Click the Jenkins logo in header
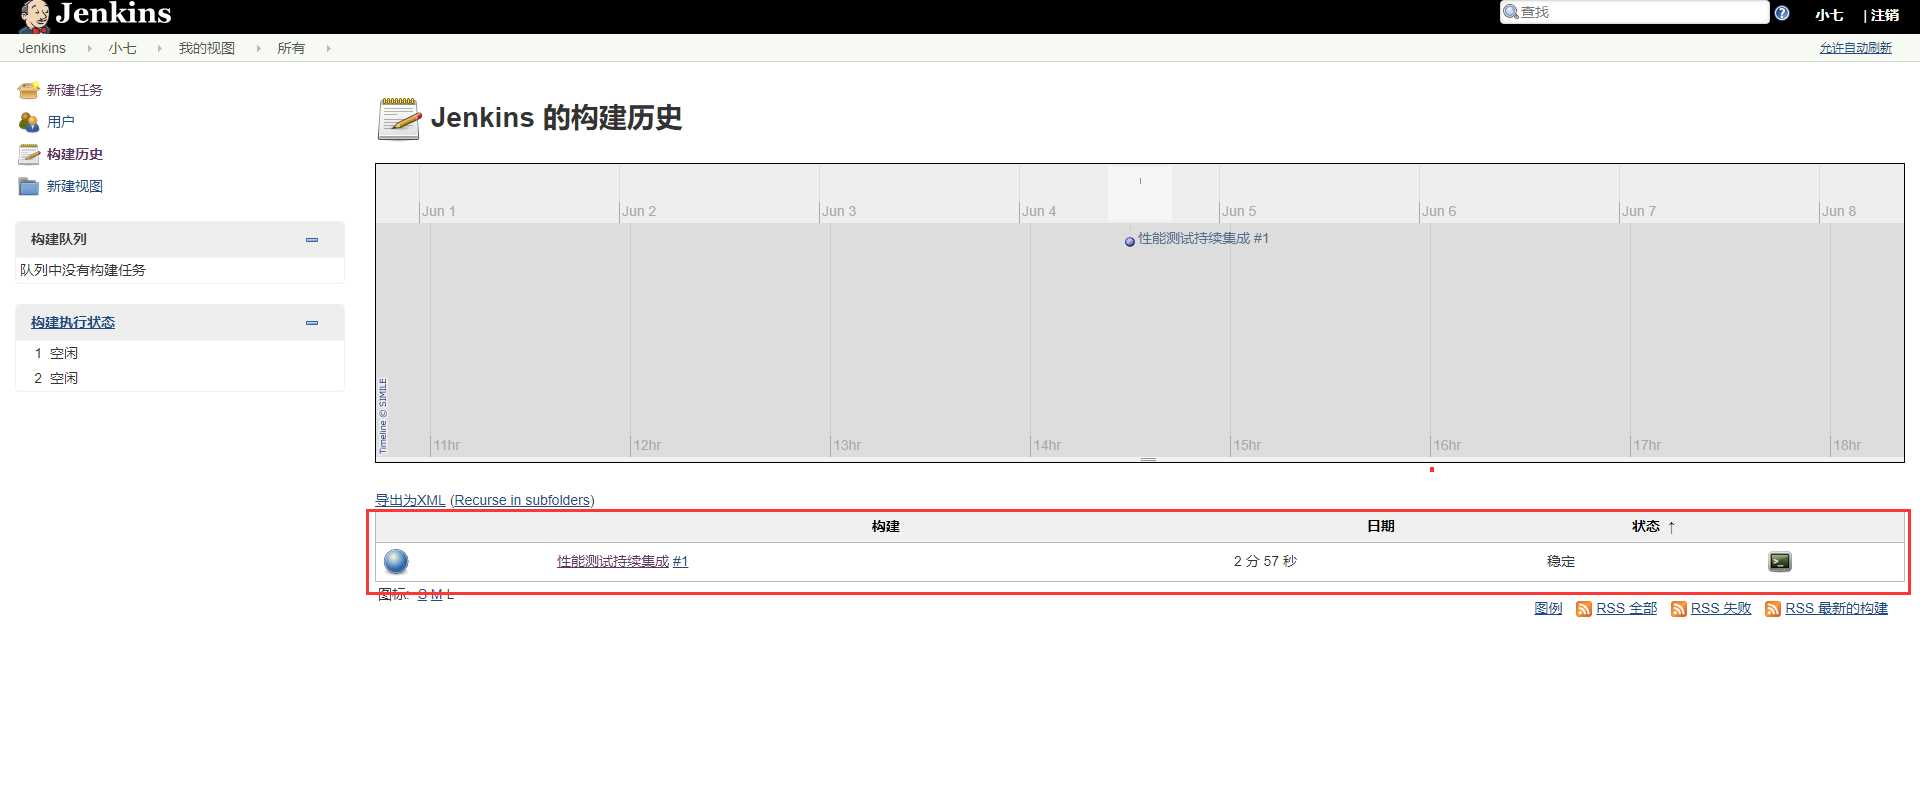Screen dimensions: 1920x809 pyautogui.click(x=96, y=15)
